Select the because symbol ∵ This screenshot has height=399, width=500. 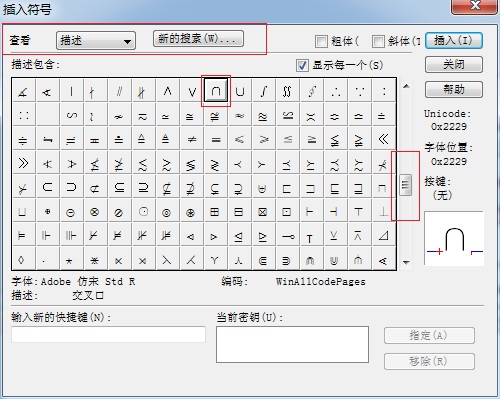[360, 91]
